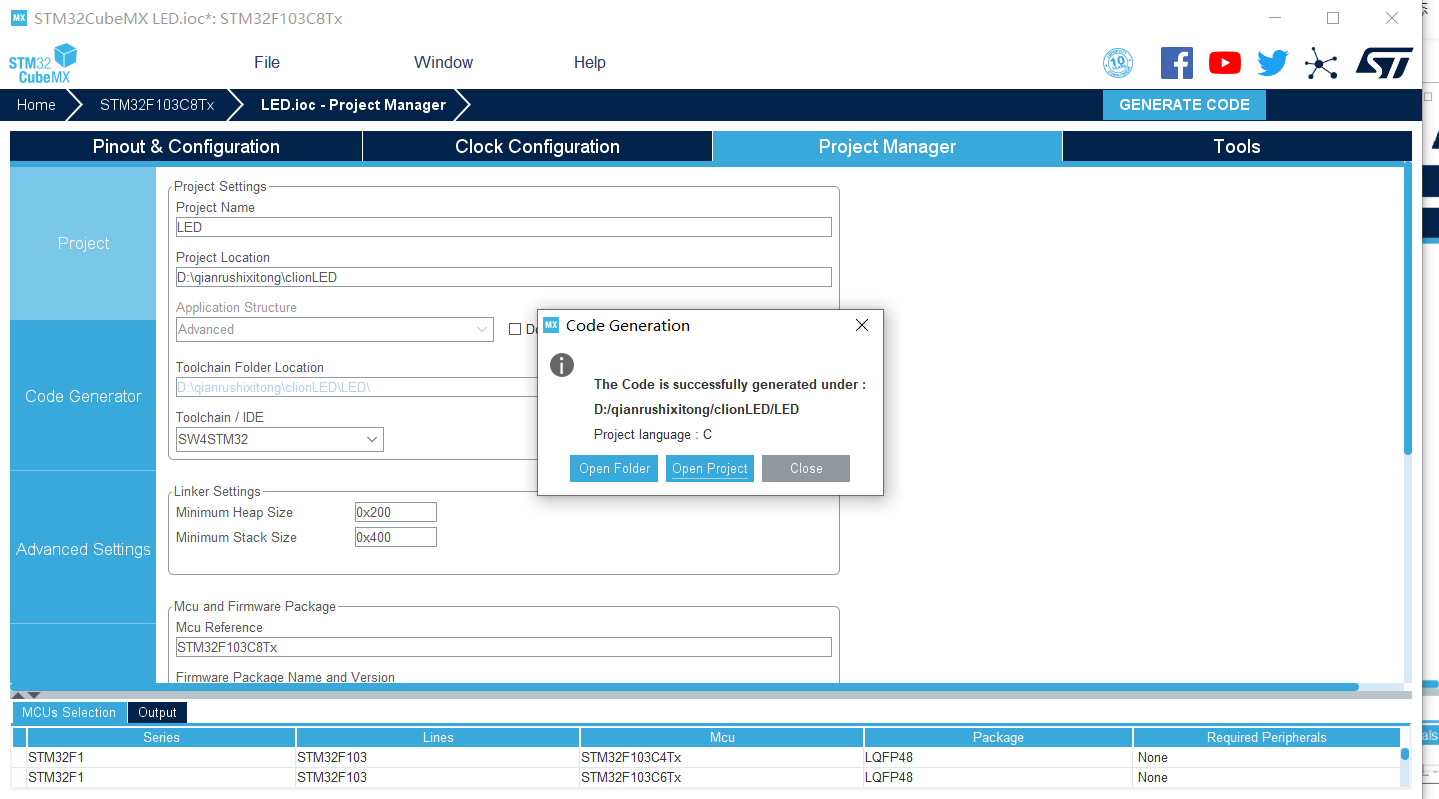Click the ST logo icon
The height and width of the screenshot is (799, 1439).
pyautogui.click(x=1384, y=62)
